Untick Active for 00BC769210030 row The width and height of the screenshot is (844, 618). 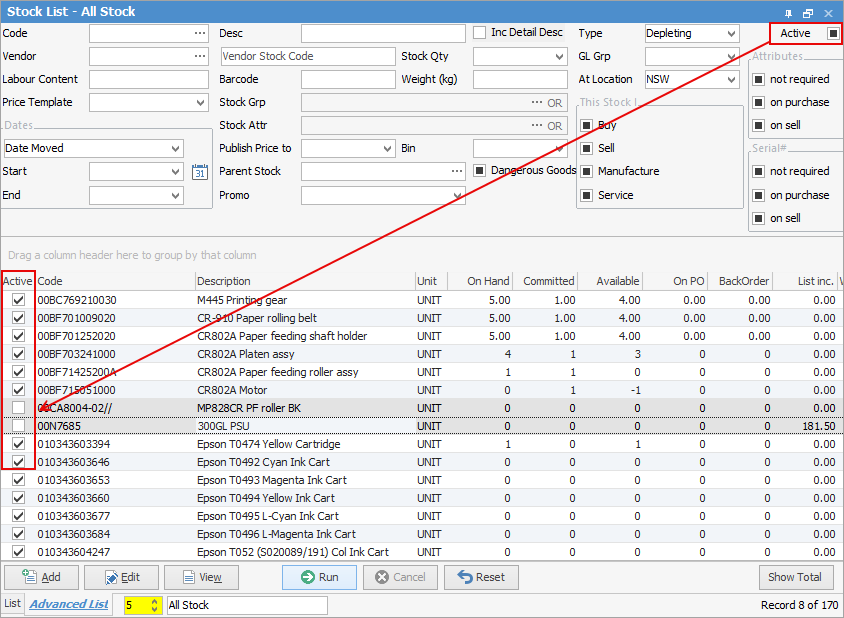point(18,300)
